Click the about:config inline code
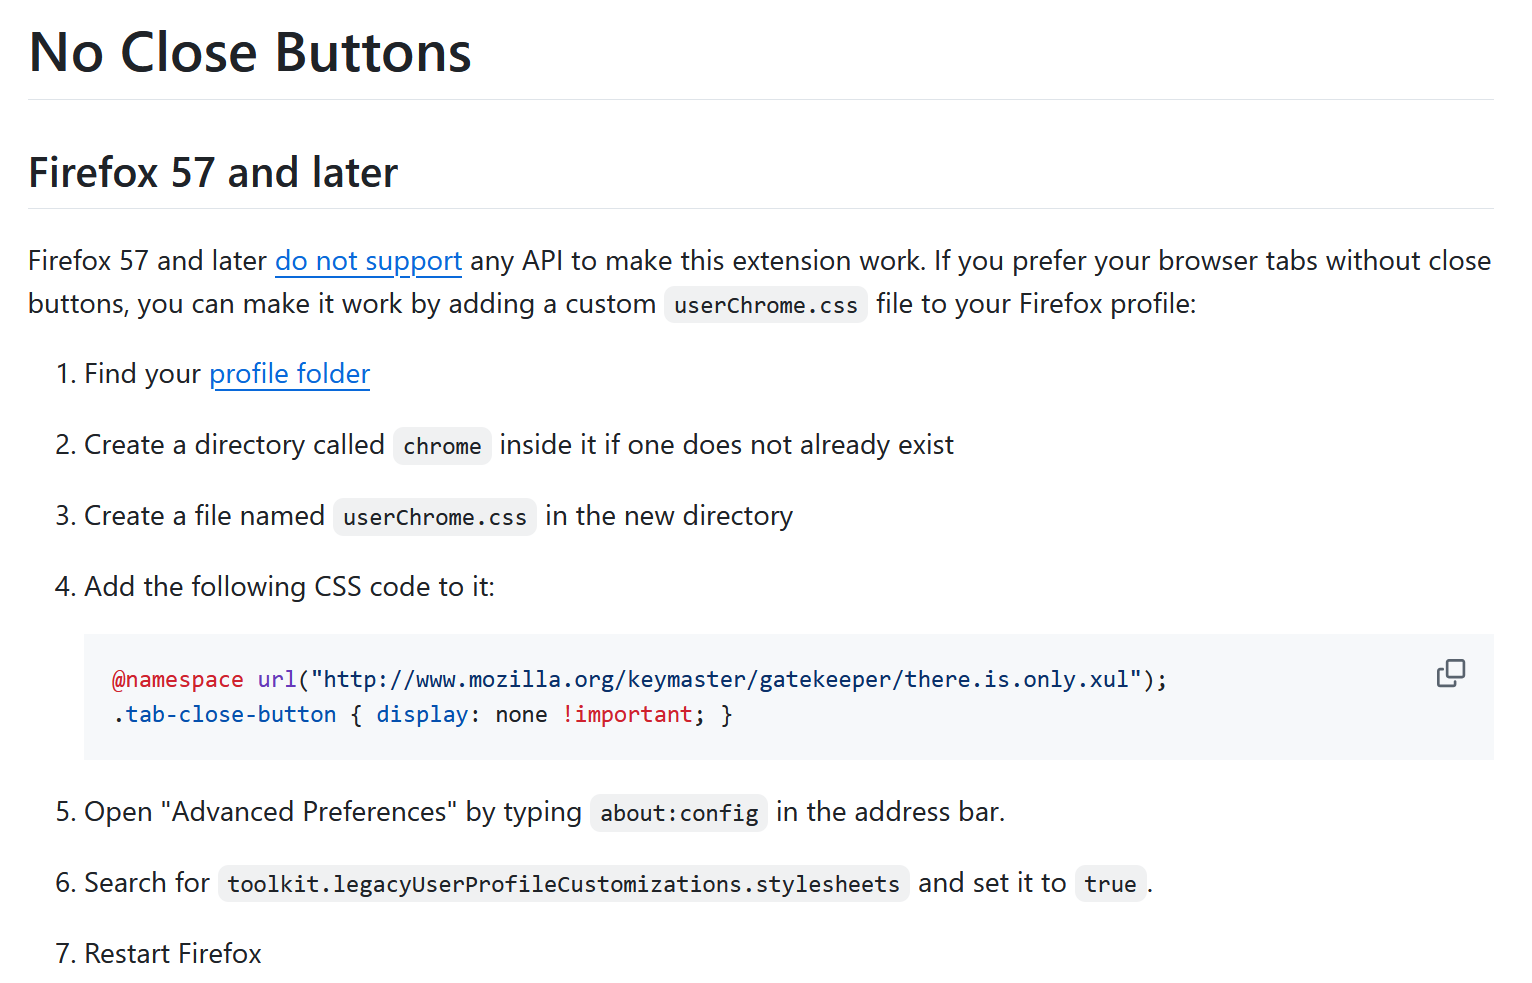1532x983 pixels. 679,813
